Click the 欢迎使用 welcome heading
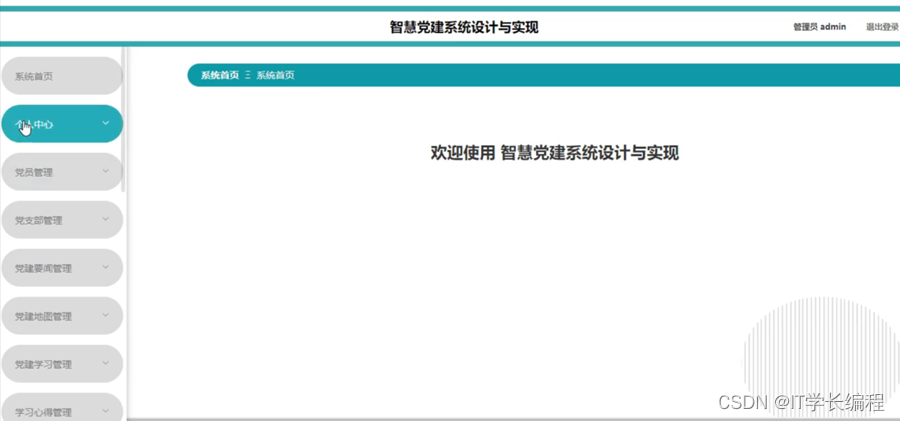Viewport: 900px width, 421px height. tap(554, 153)
